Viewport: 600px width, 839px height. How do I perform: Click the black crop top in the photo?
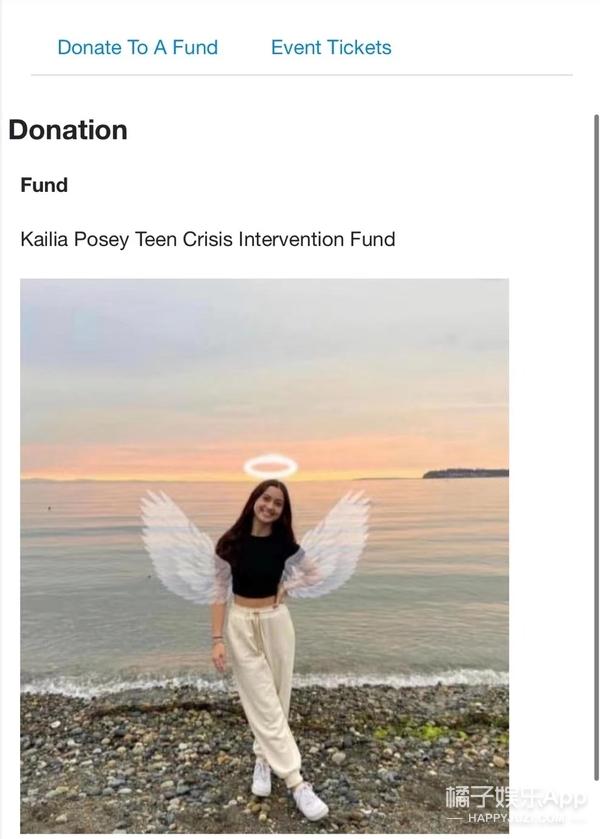click(259, 566)
